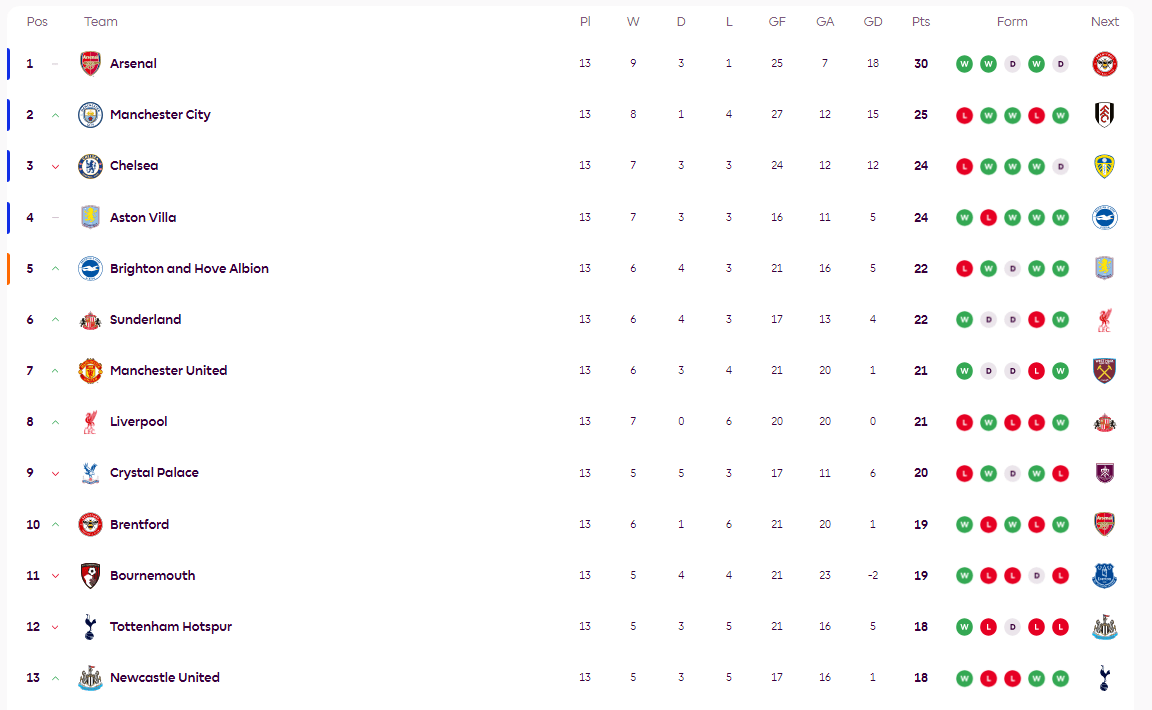The height and width of the screenshot is (710, 1152).
Task: Click the GD column header
Action: click(872, 22)
